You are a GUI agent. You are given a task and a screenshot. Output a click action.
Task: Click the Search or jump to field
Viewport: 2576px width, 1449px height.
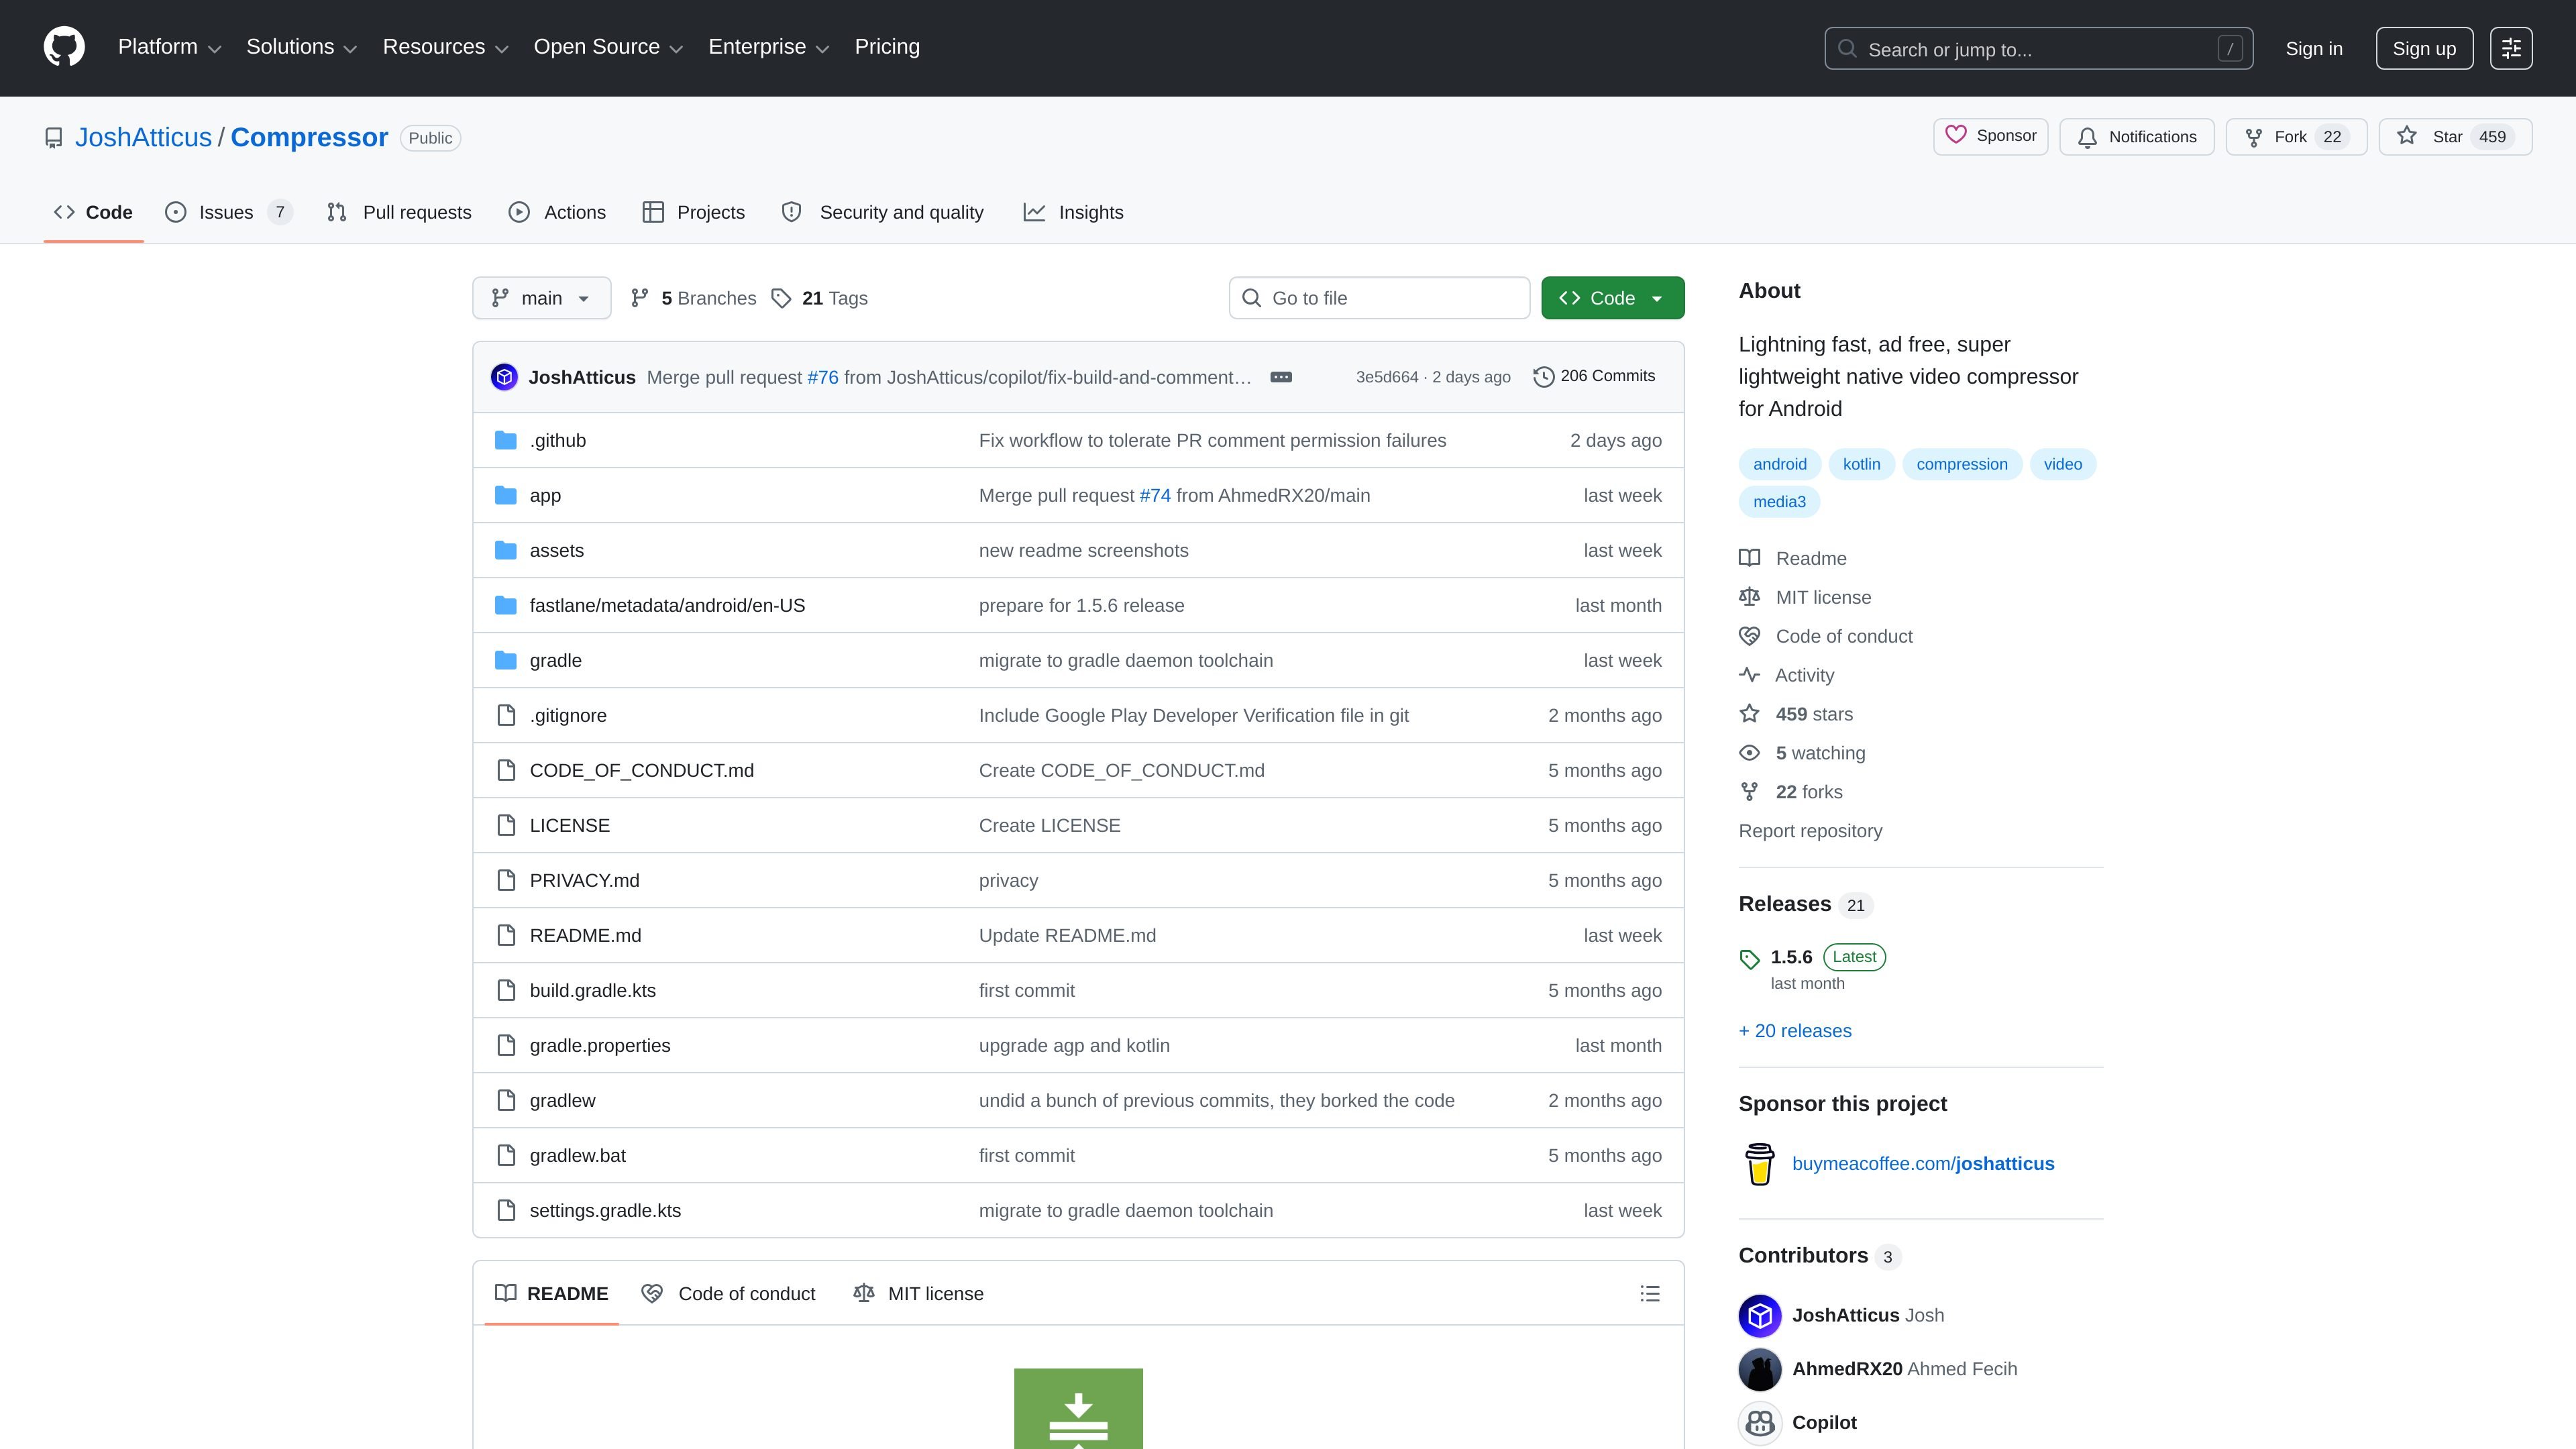tap(2038, 48)
